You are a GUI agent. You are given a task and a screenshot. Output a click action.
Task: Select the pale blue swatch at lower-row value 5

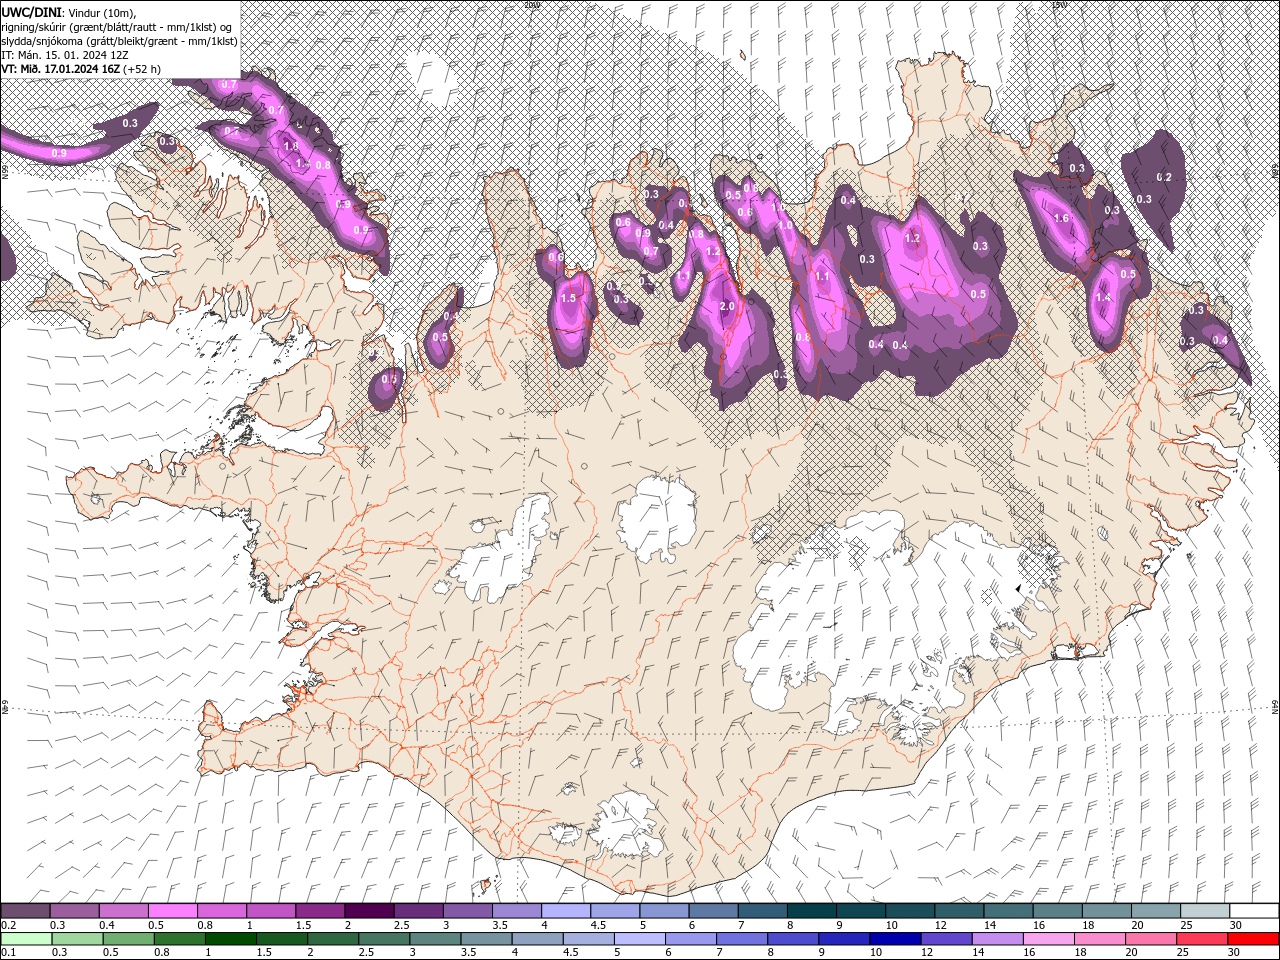point(639,939)
